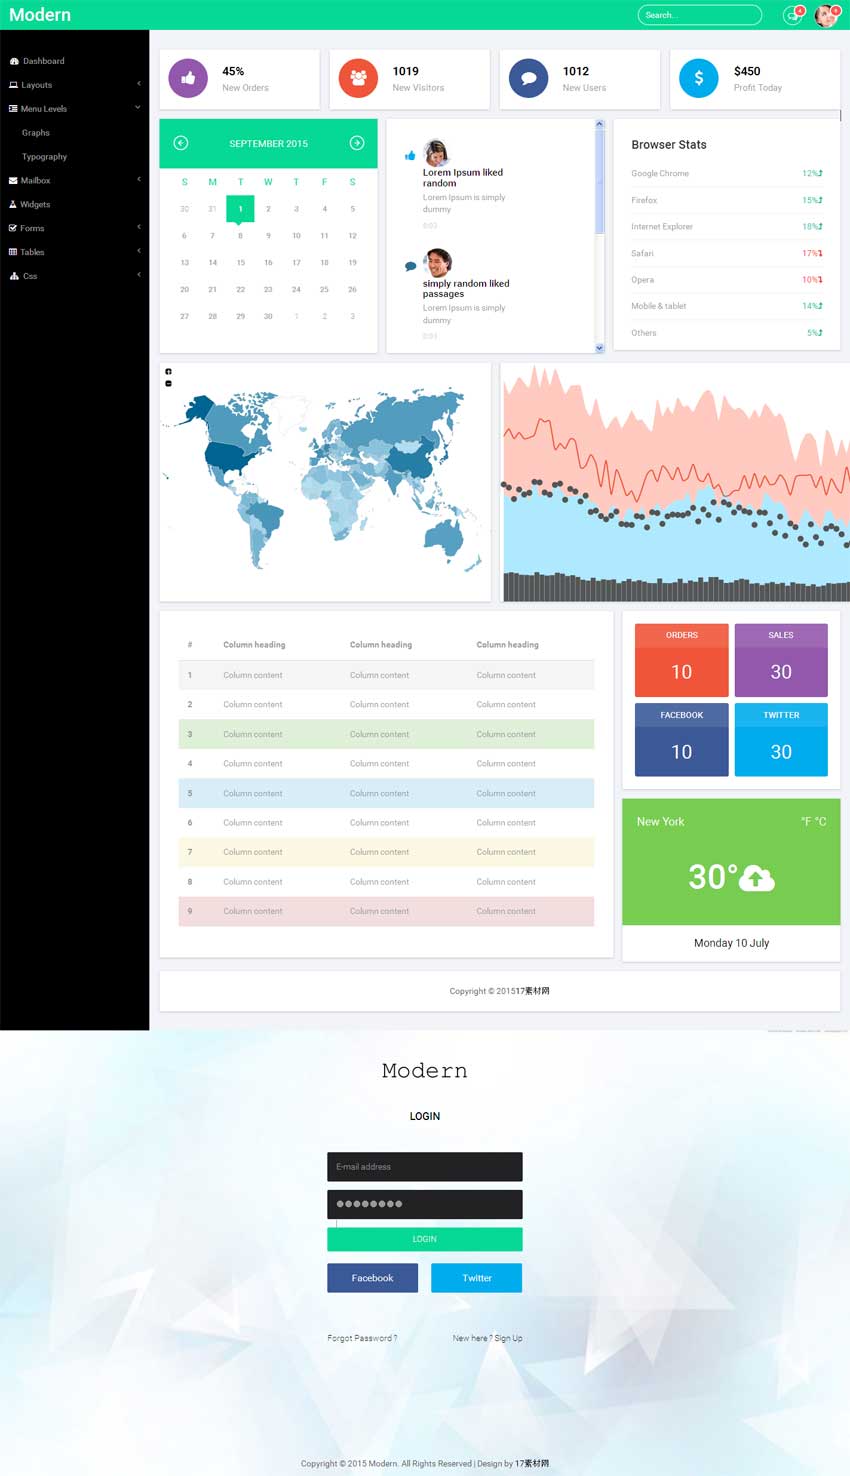The width and height of the screenshot is (850, 1476).
Task: Open Dashboard in the sidebar
Action: pos(43,61)
